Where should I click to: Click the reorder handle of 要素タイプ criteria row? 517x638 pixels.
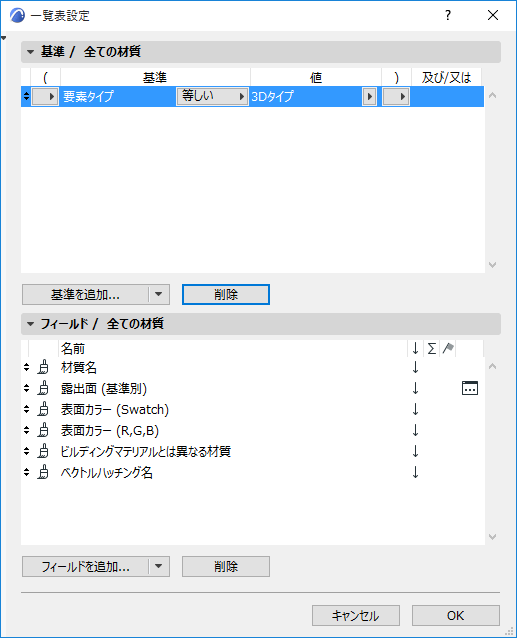(x=26, y=96)
